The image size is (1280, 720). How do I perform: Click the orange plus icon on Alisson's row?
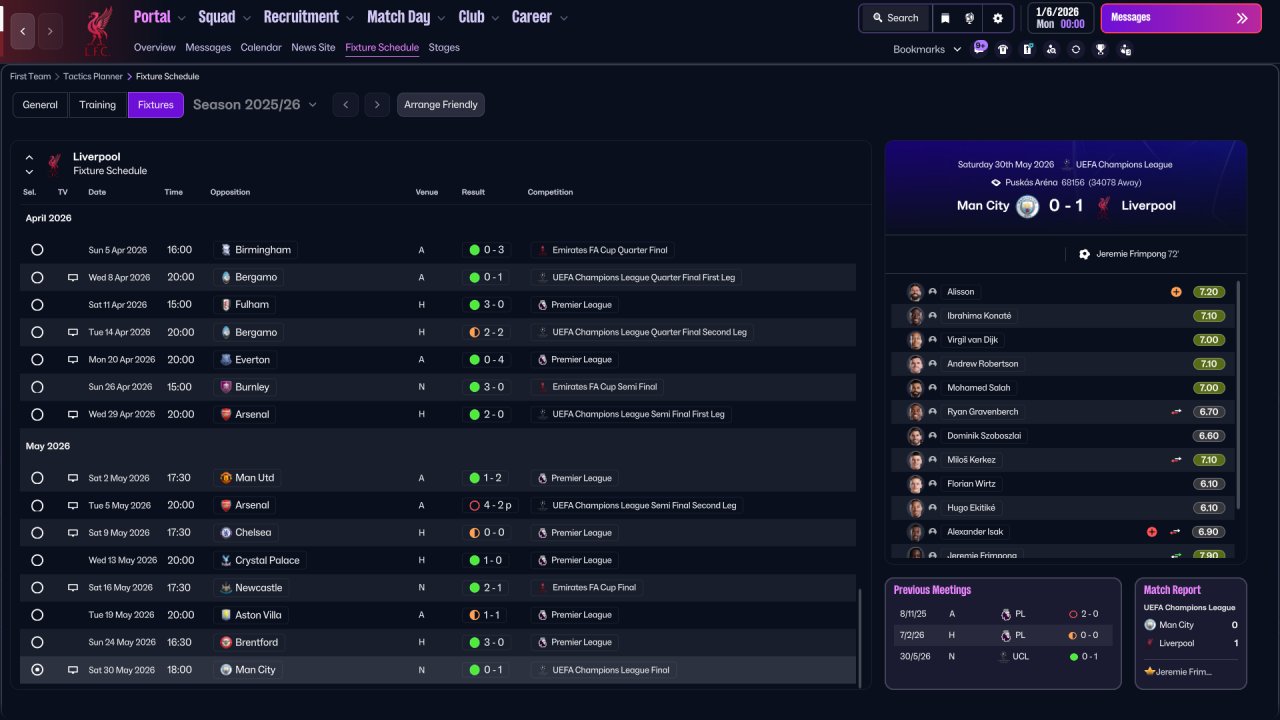[1176, 292]
